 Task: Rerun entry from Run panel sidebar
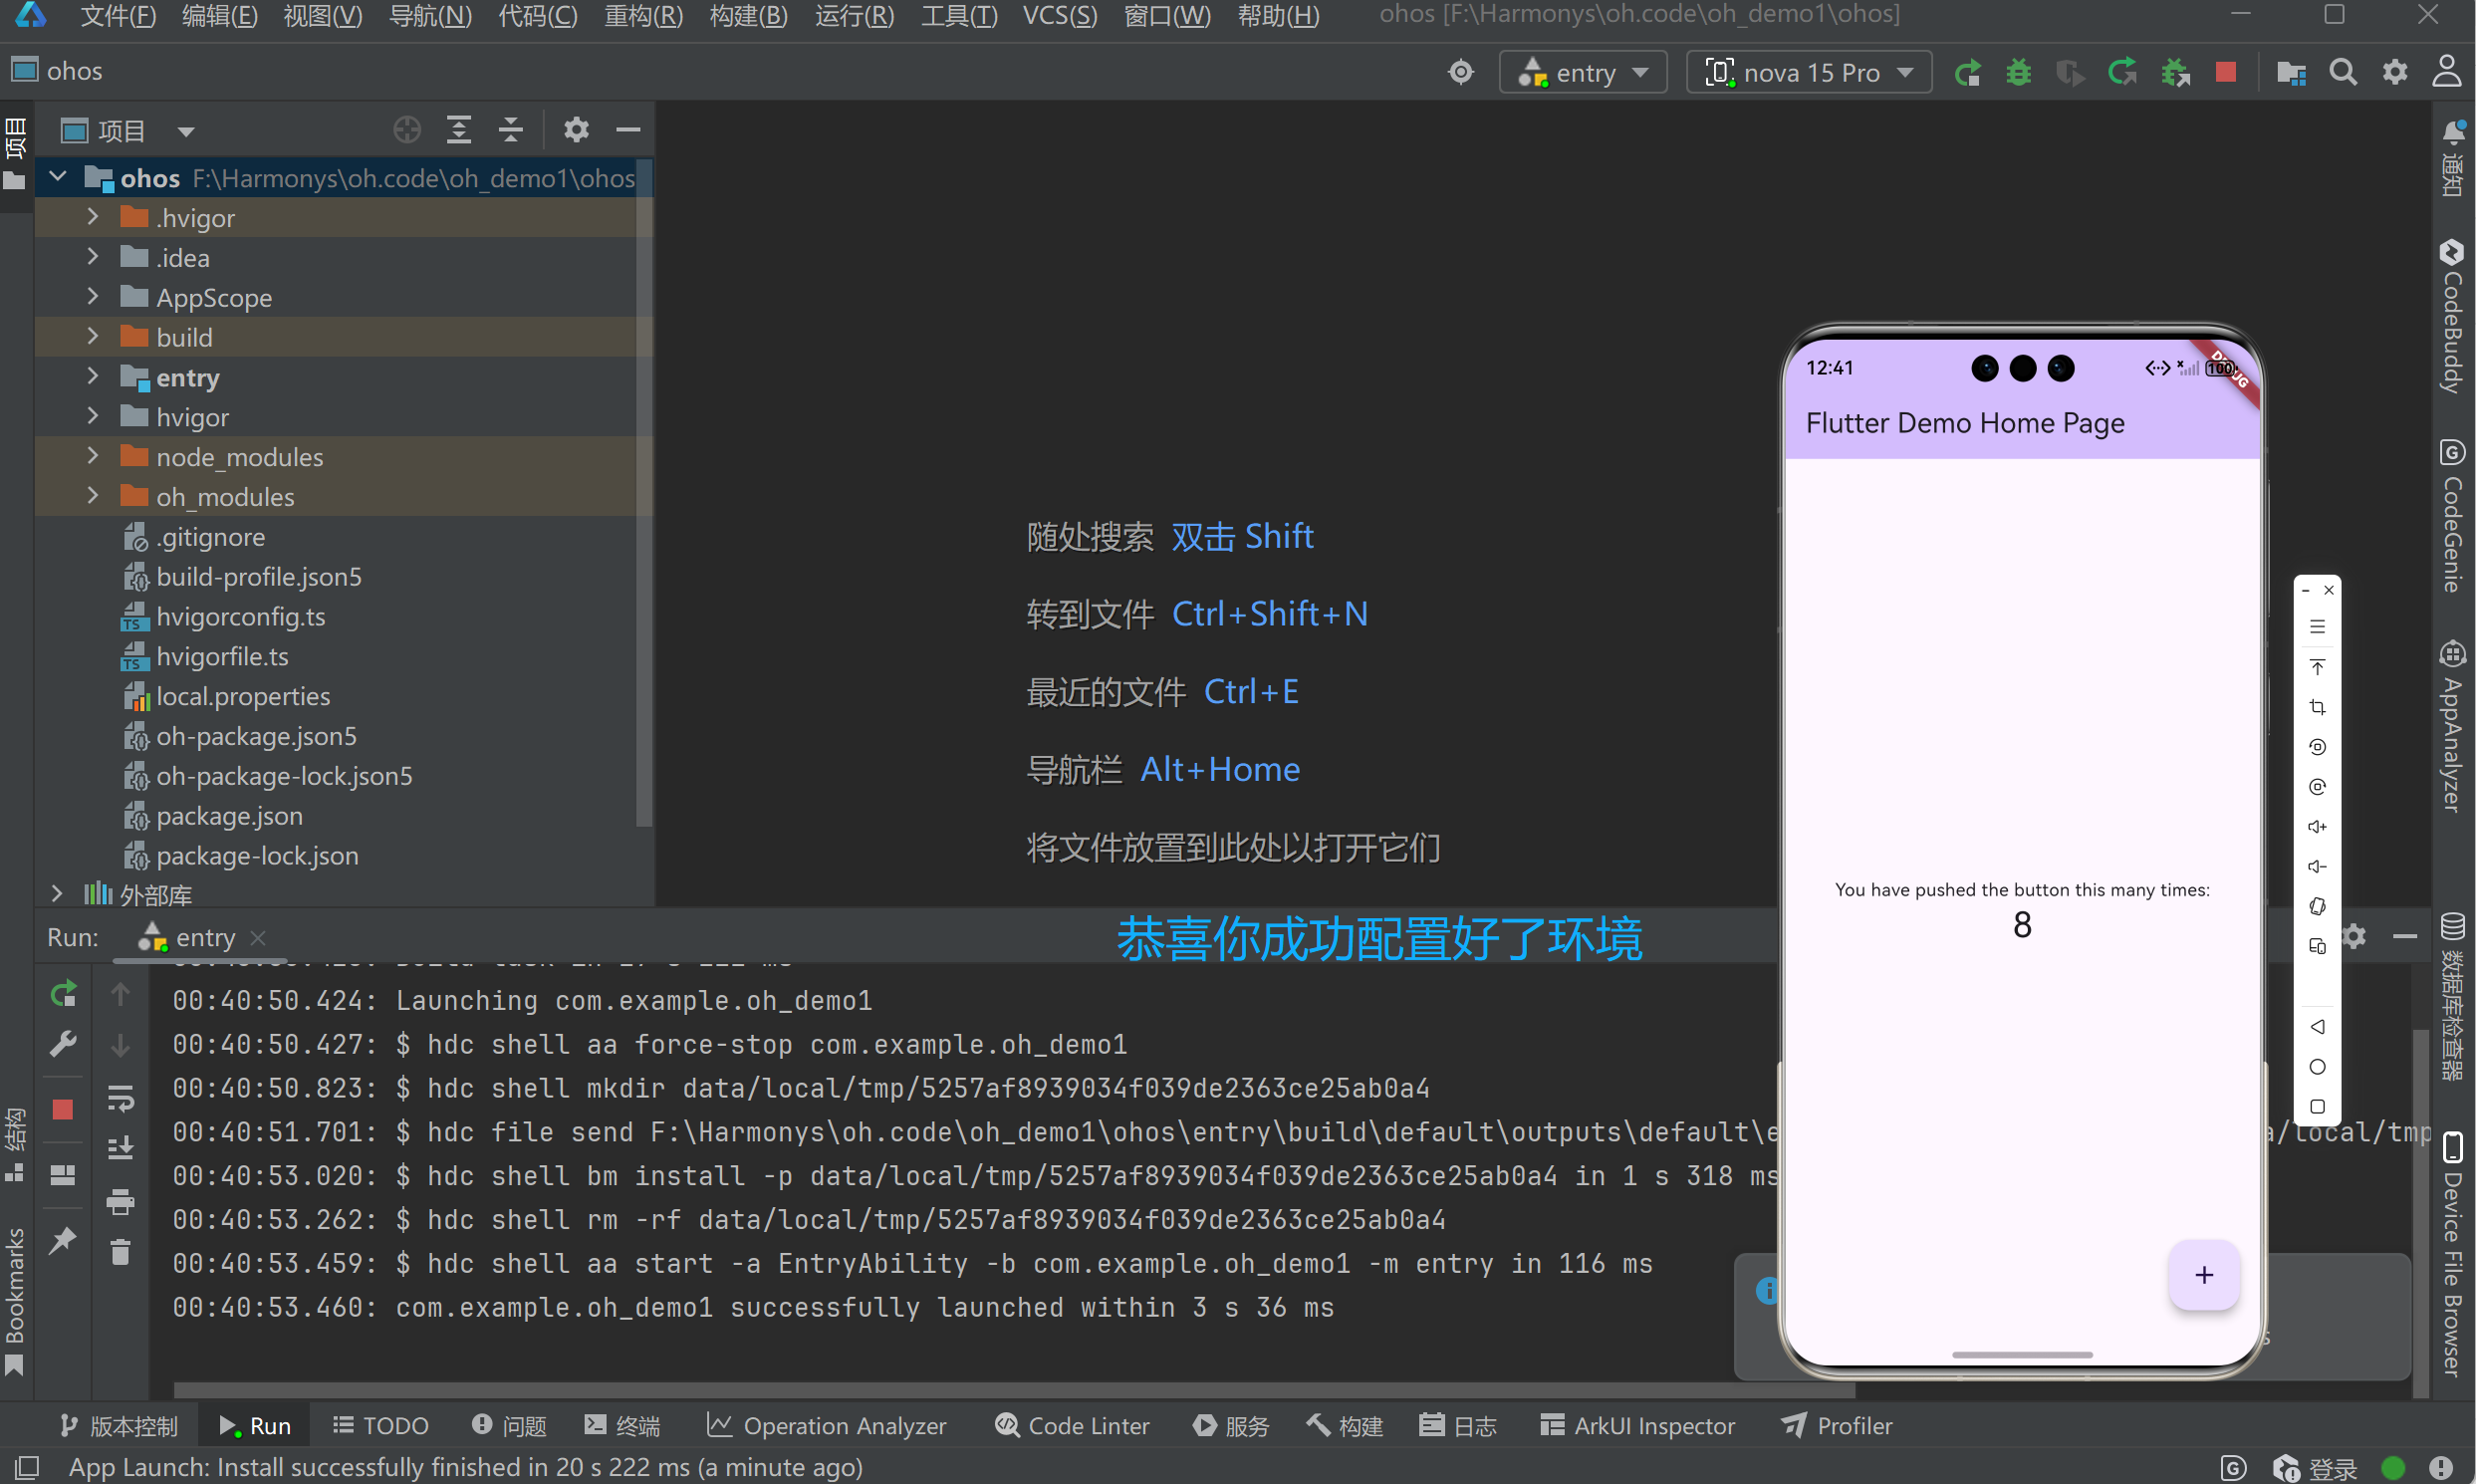click(x=63, y=994)
